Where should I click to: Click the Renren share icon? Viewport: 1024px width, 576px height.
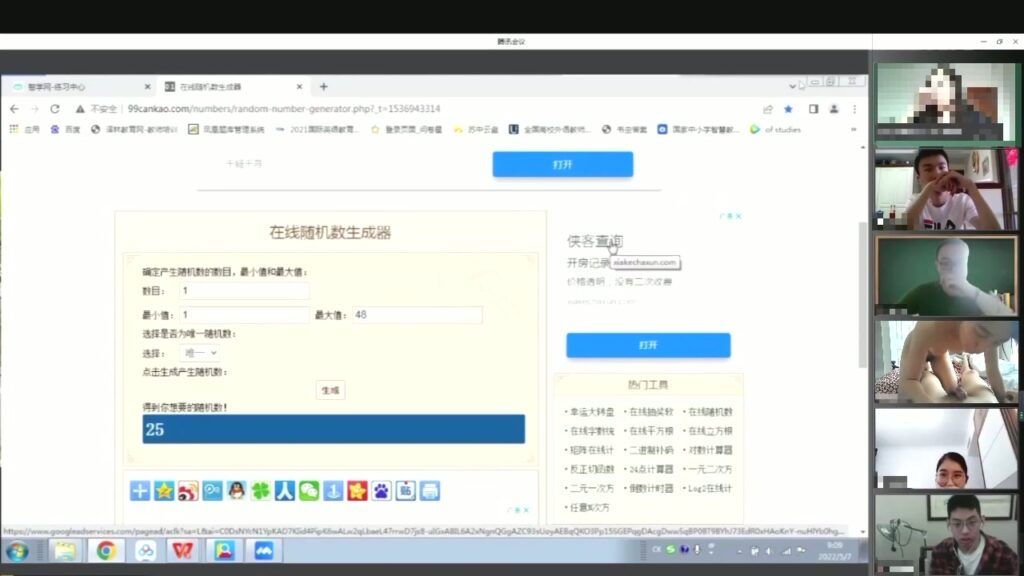(285, 491)
